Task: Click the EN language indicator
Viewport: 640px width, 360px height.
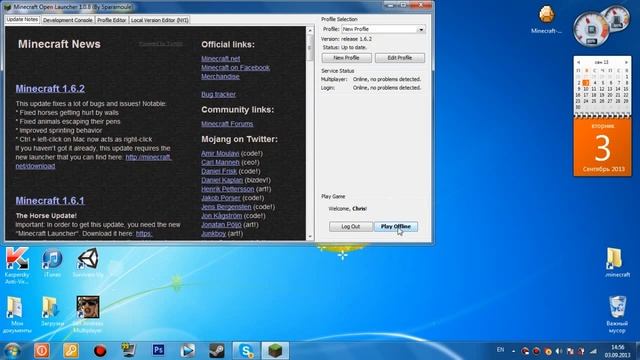Action: coord(500,350)
